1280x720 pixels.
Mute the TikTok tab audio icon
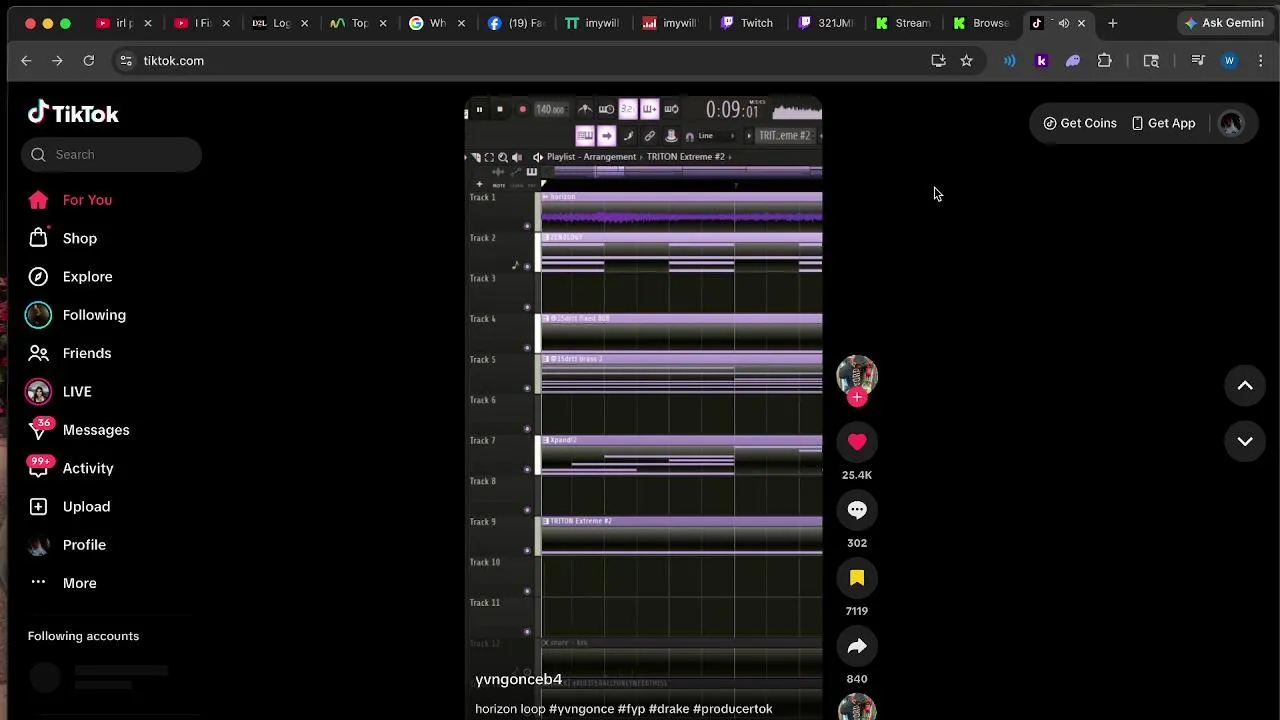(1063, 23)
